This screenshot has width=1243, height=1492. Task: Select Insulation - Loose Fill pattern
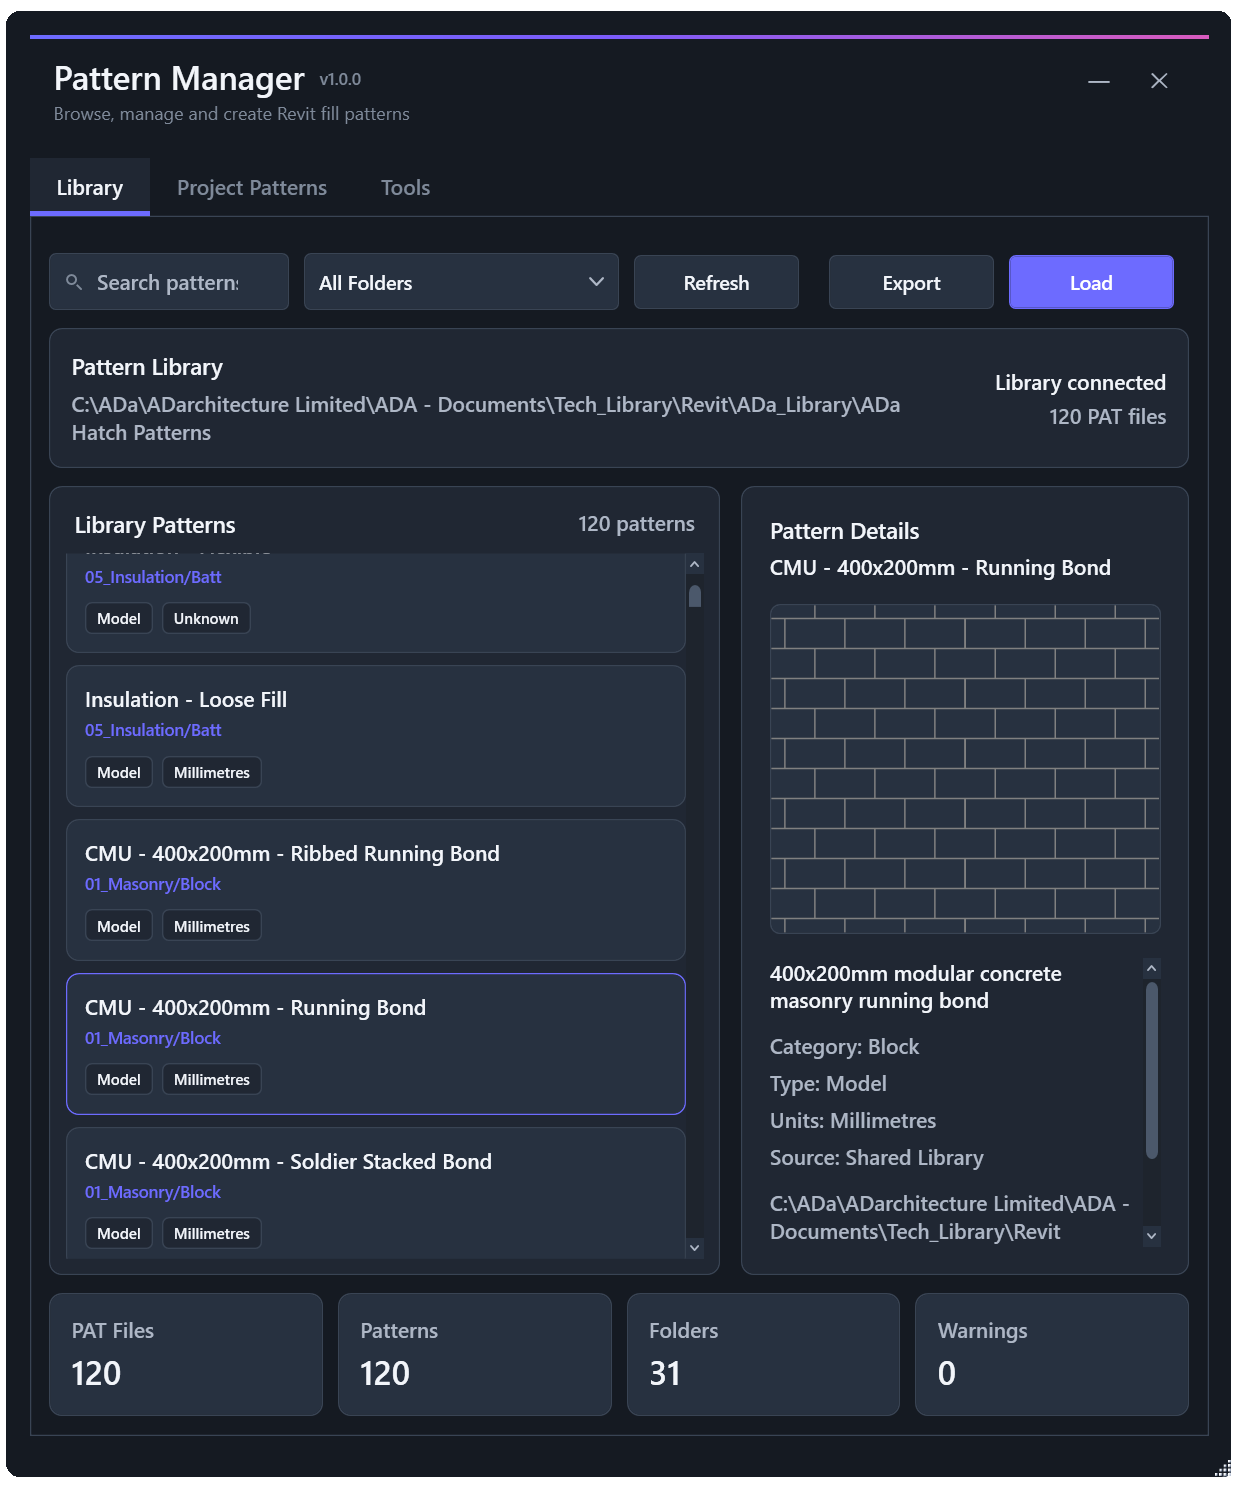(376, 736)
